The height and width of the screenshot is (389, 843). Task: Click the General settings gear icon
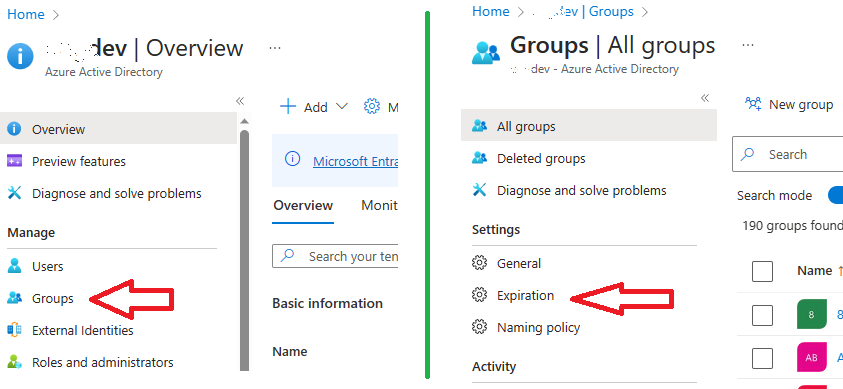click(x=479, y=263)
